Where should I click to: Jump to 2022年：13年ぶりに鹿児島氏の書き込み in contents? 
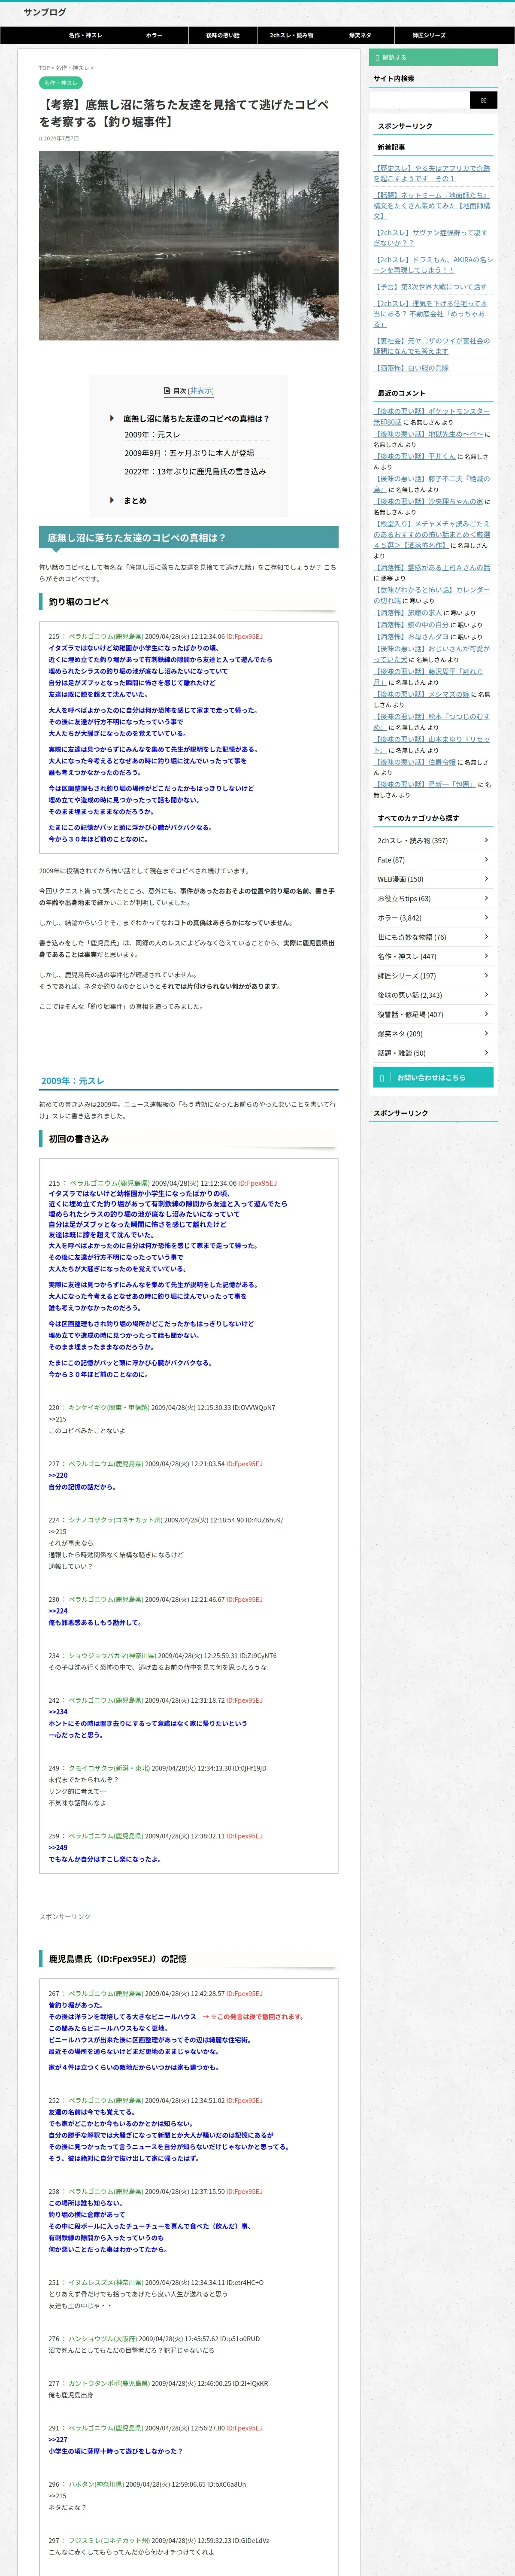(195, 471)
